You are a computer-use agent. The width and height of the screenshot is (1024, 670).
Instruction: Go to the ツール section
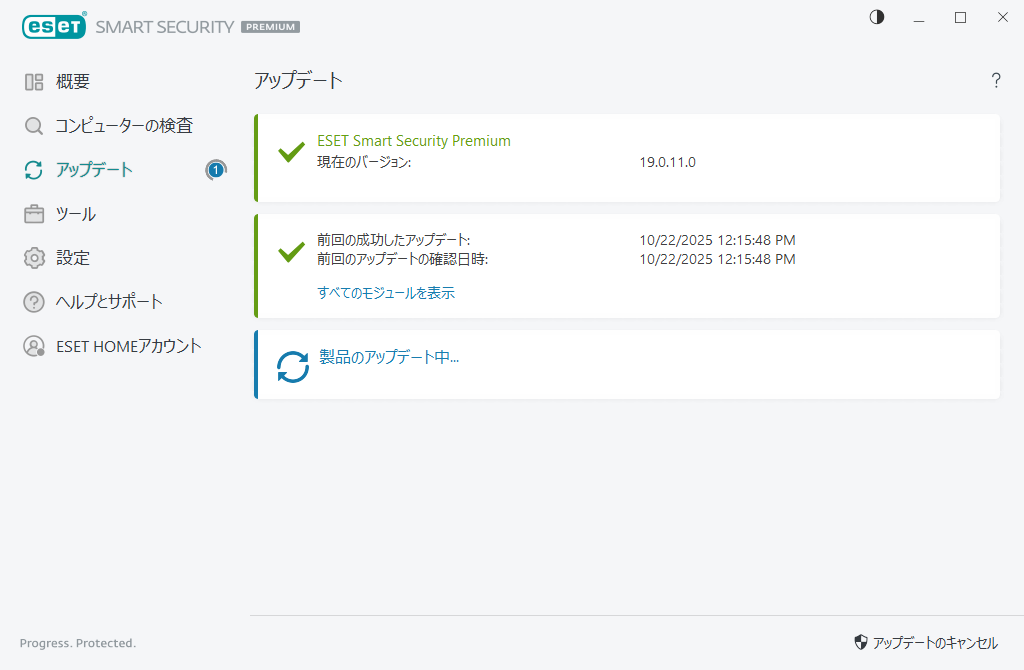[76, 214]
